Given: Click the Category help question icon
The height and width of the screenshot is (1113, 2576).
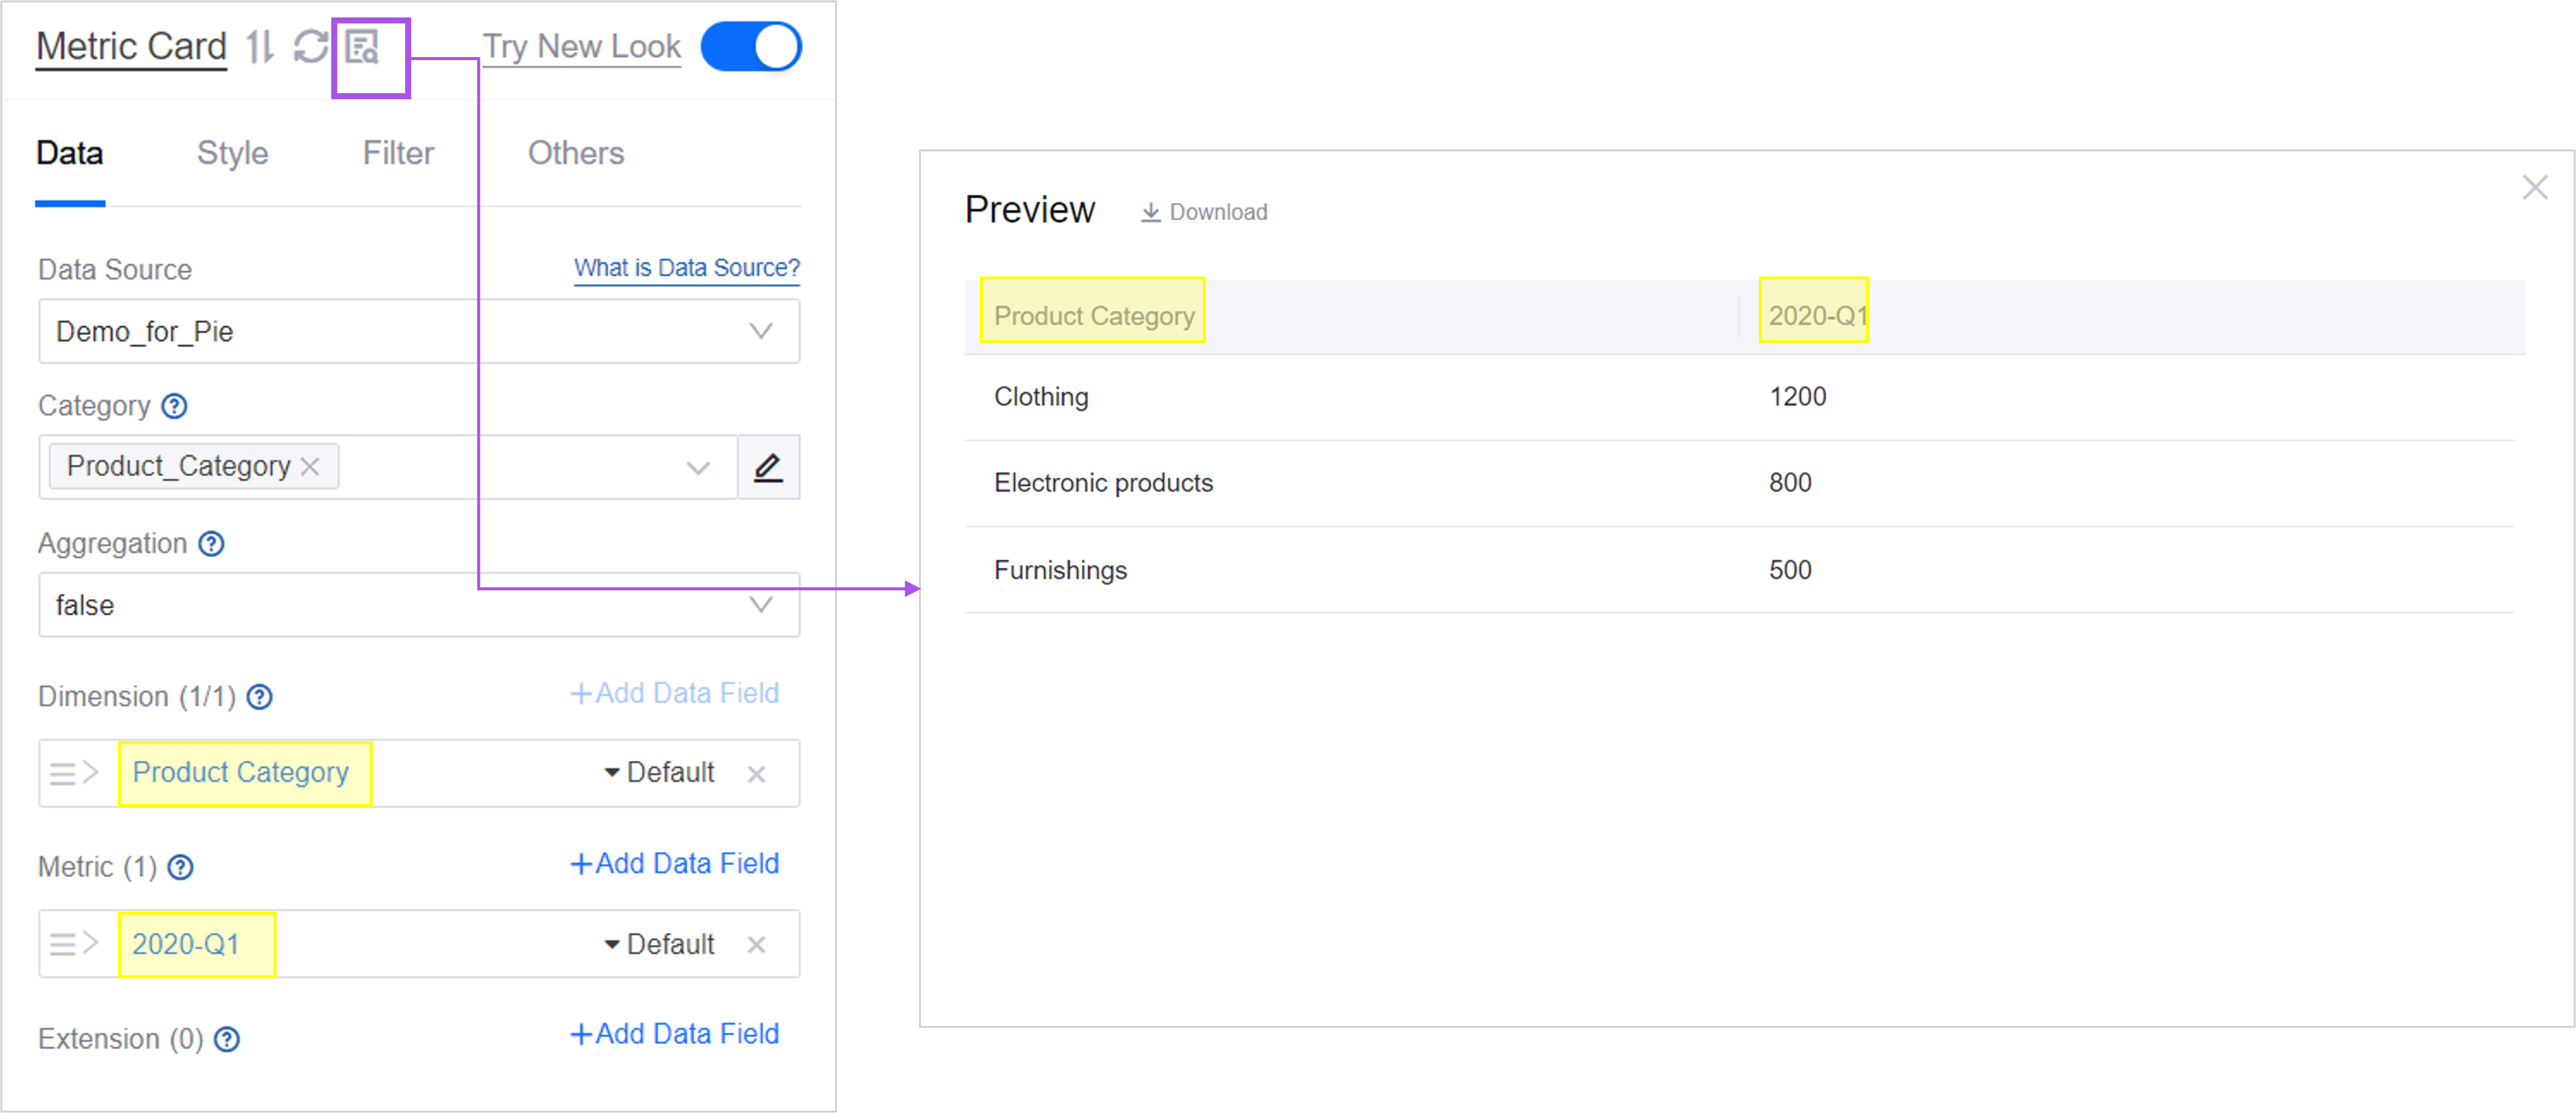Looking at the screenshot, I should (175, 406).
